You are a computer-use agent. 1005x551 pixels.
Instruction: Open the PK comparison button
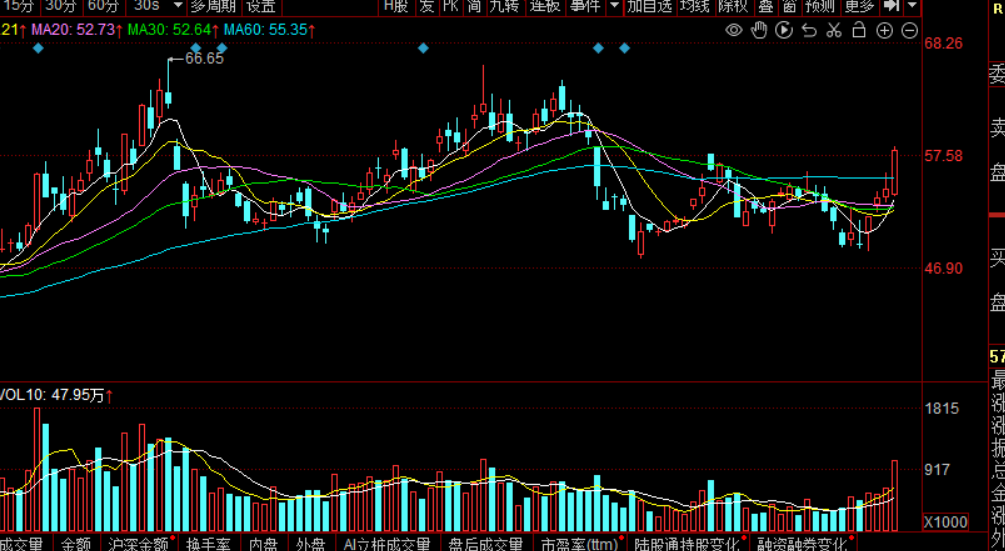pos(451,6)
